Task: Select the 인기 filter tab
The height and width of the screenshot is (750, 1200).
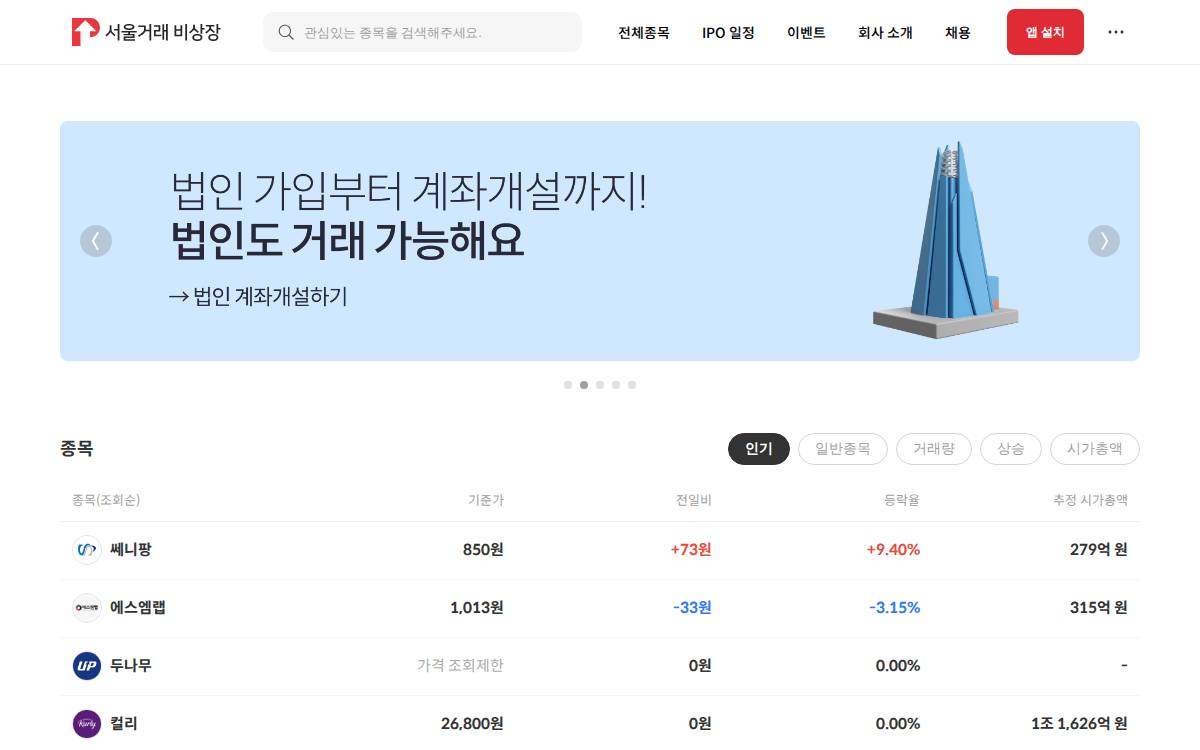Action: point(759,449)
